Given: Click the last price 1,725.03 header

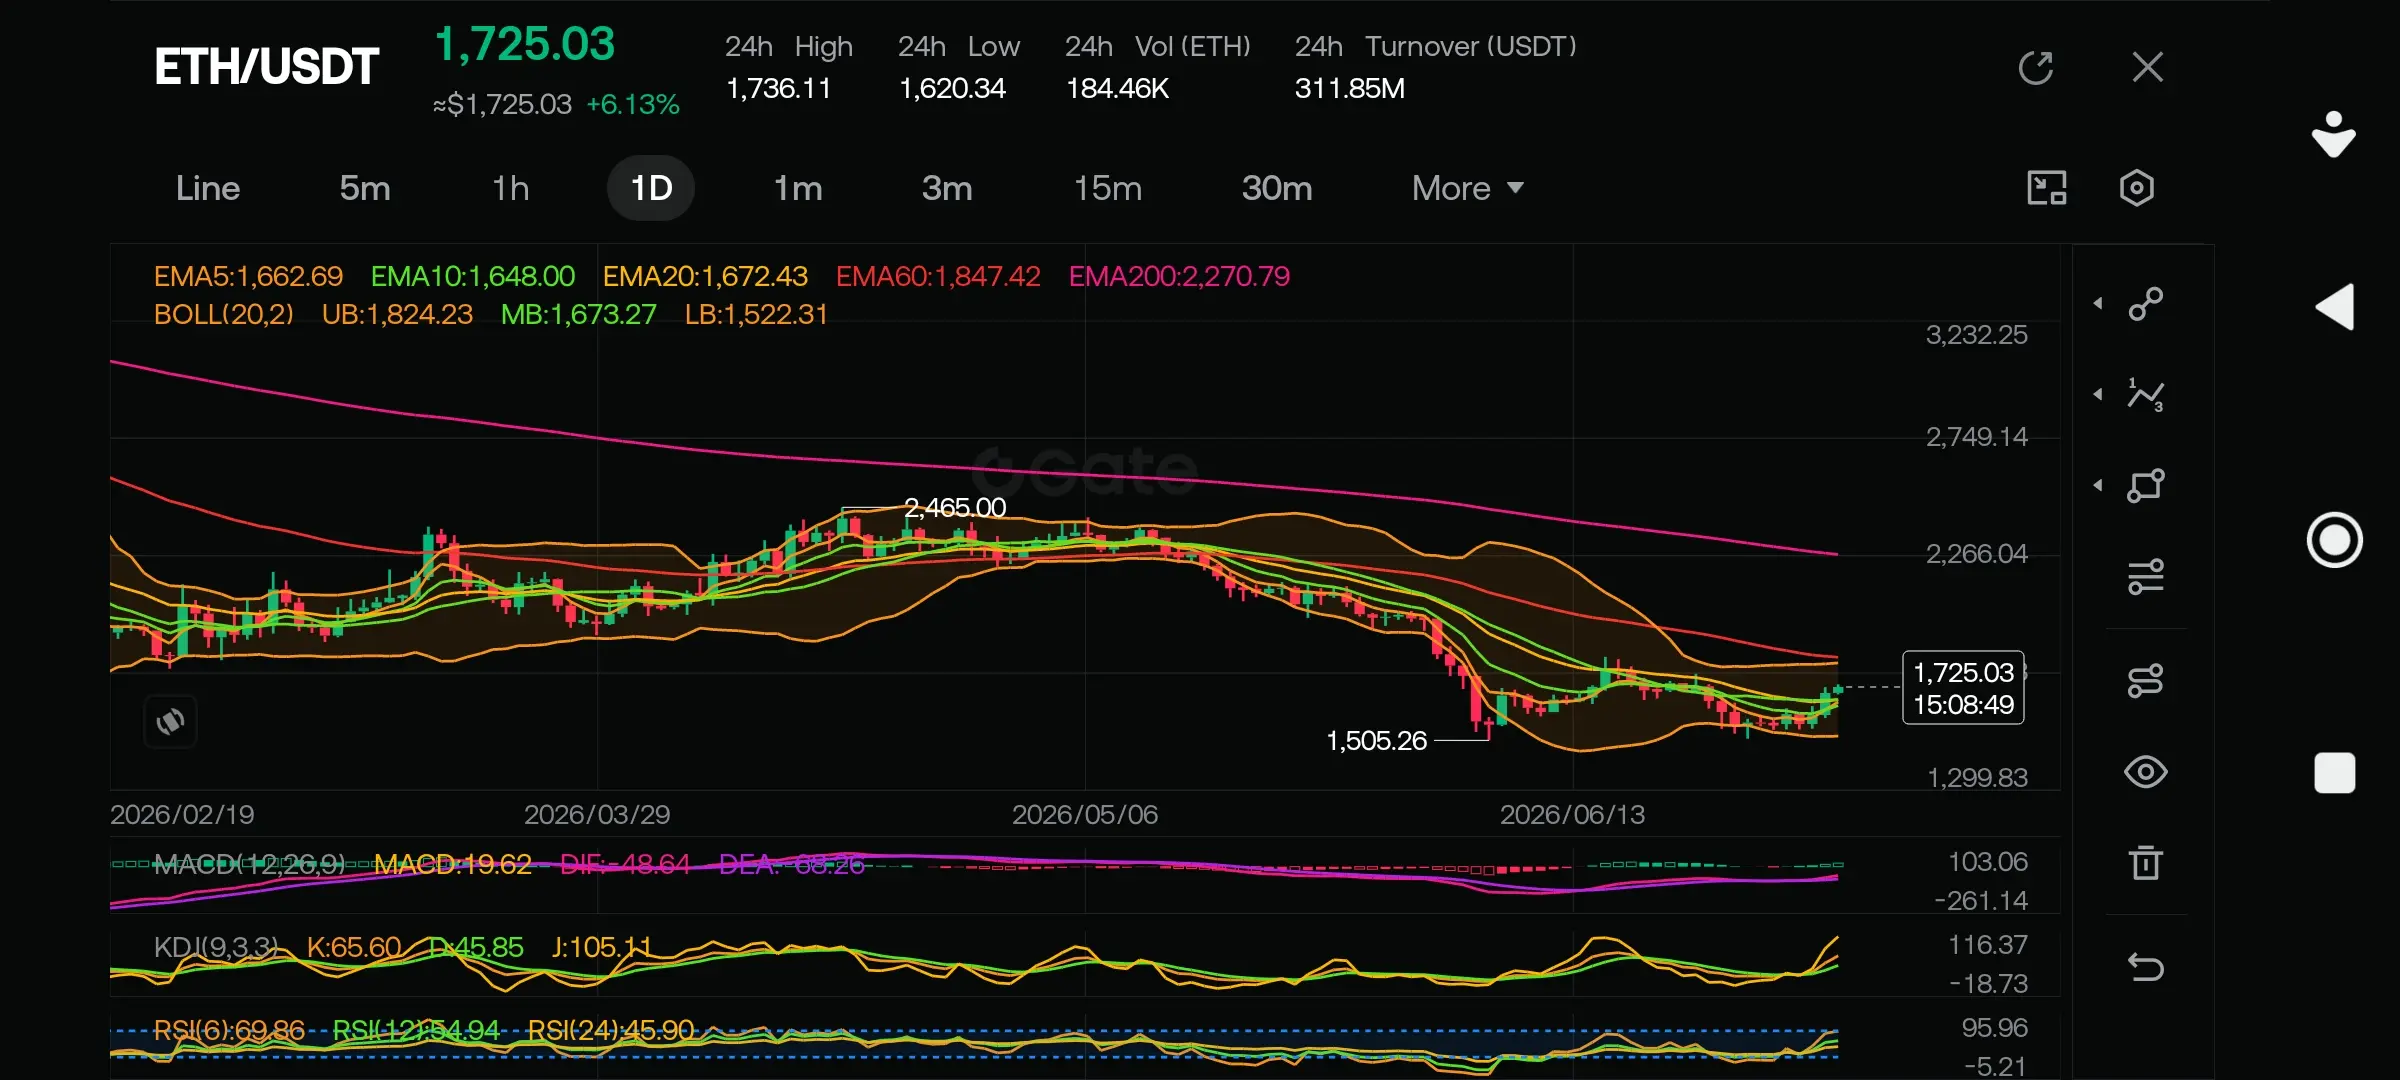Looking at the screenshot, I should (525, 44).
